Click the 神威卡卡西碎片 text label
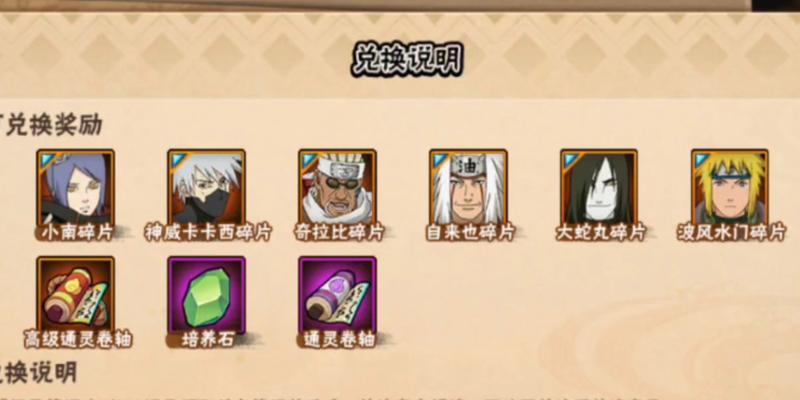Image resolution: width=800 pixels, height=400 pixels. point(208,233)
